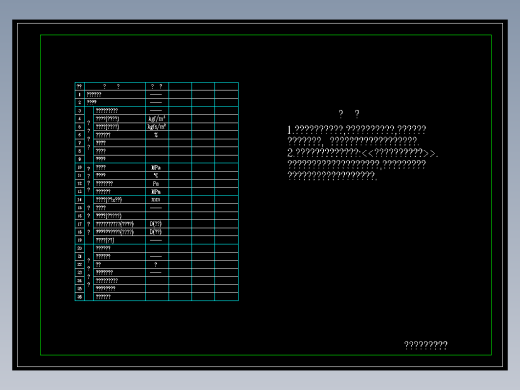
Task: Click the "kgf/m³" unit cell in row 4
Action: point(157,119)
